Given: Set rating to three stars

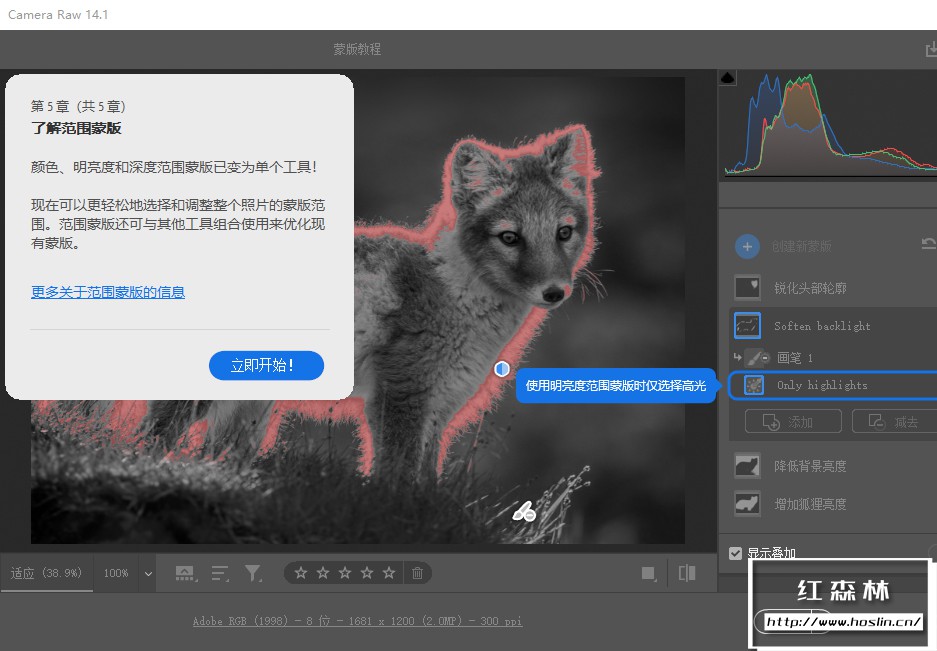Looking at the screenshot, I should coord(345,573).
